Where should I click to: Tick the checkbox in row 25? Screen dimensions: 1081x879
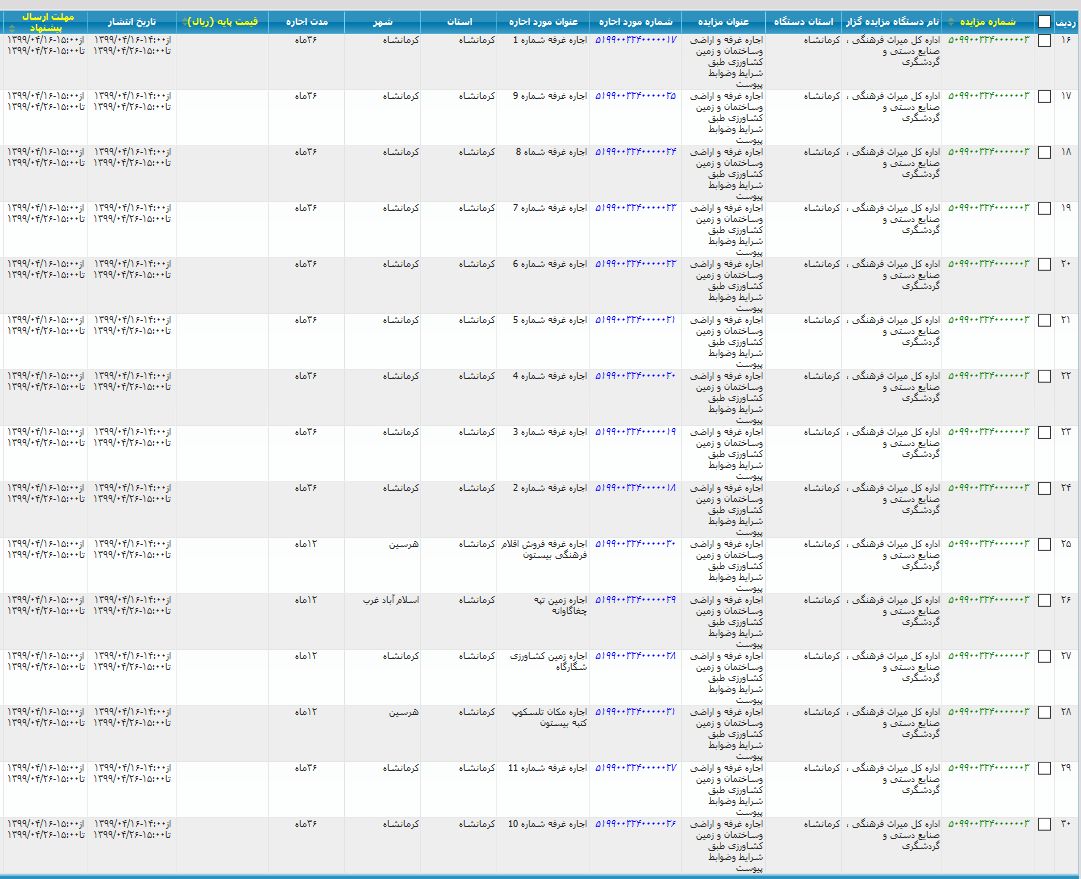tap(1044, 545)
